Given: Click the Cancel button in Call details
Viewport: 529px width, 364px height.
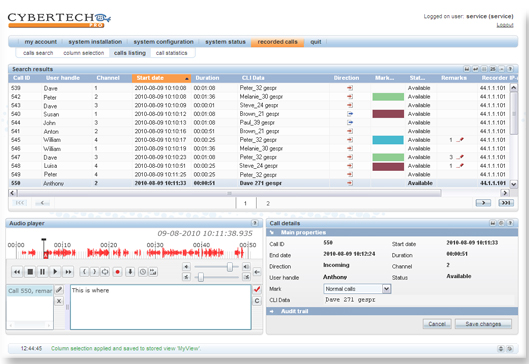Looking at the screenshot, I should 437,324.
